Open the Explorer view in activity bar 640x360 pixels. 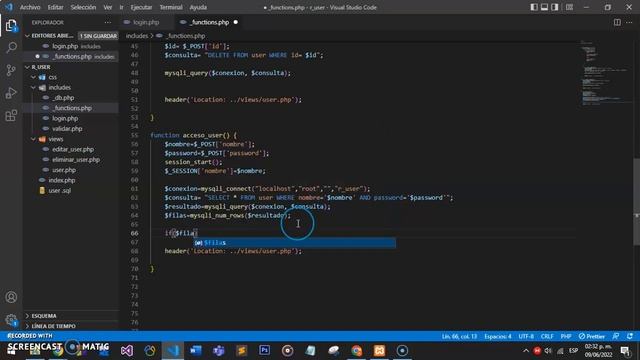point(11,26)
